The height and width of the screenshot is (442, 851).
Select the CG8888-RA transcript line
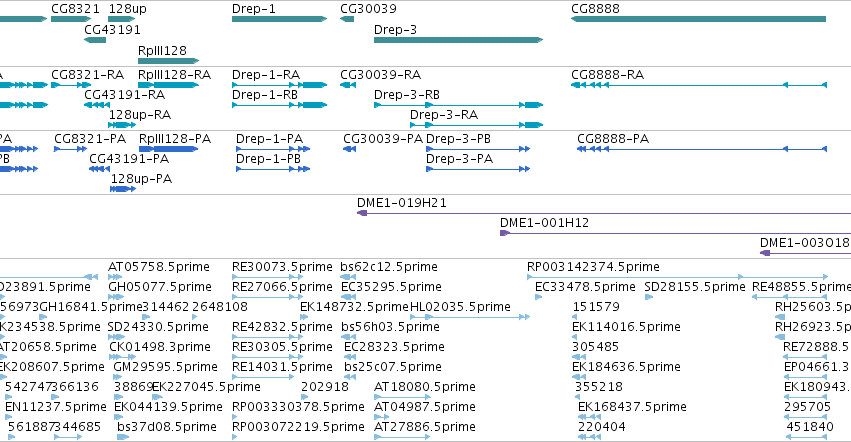tap(699, 85)
